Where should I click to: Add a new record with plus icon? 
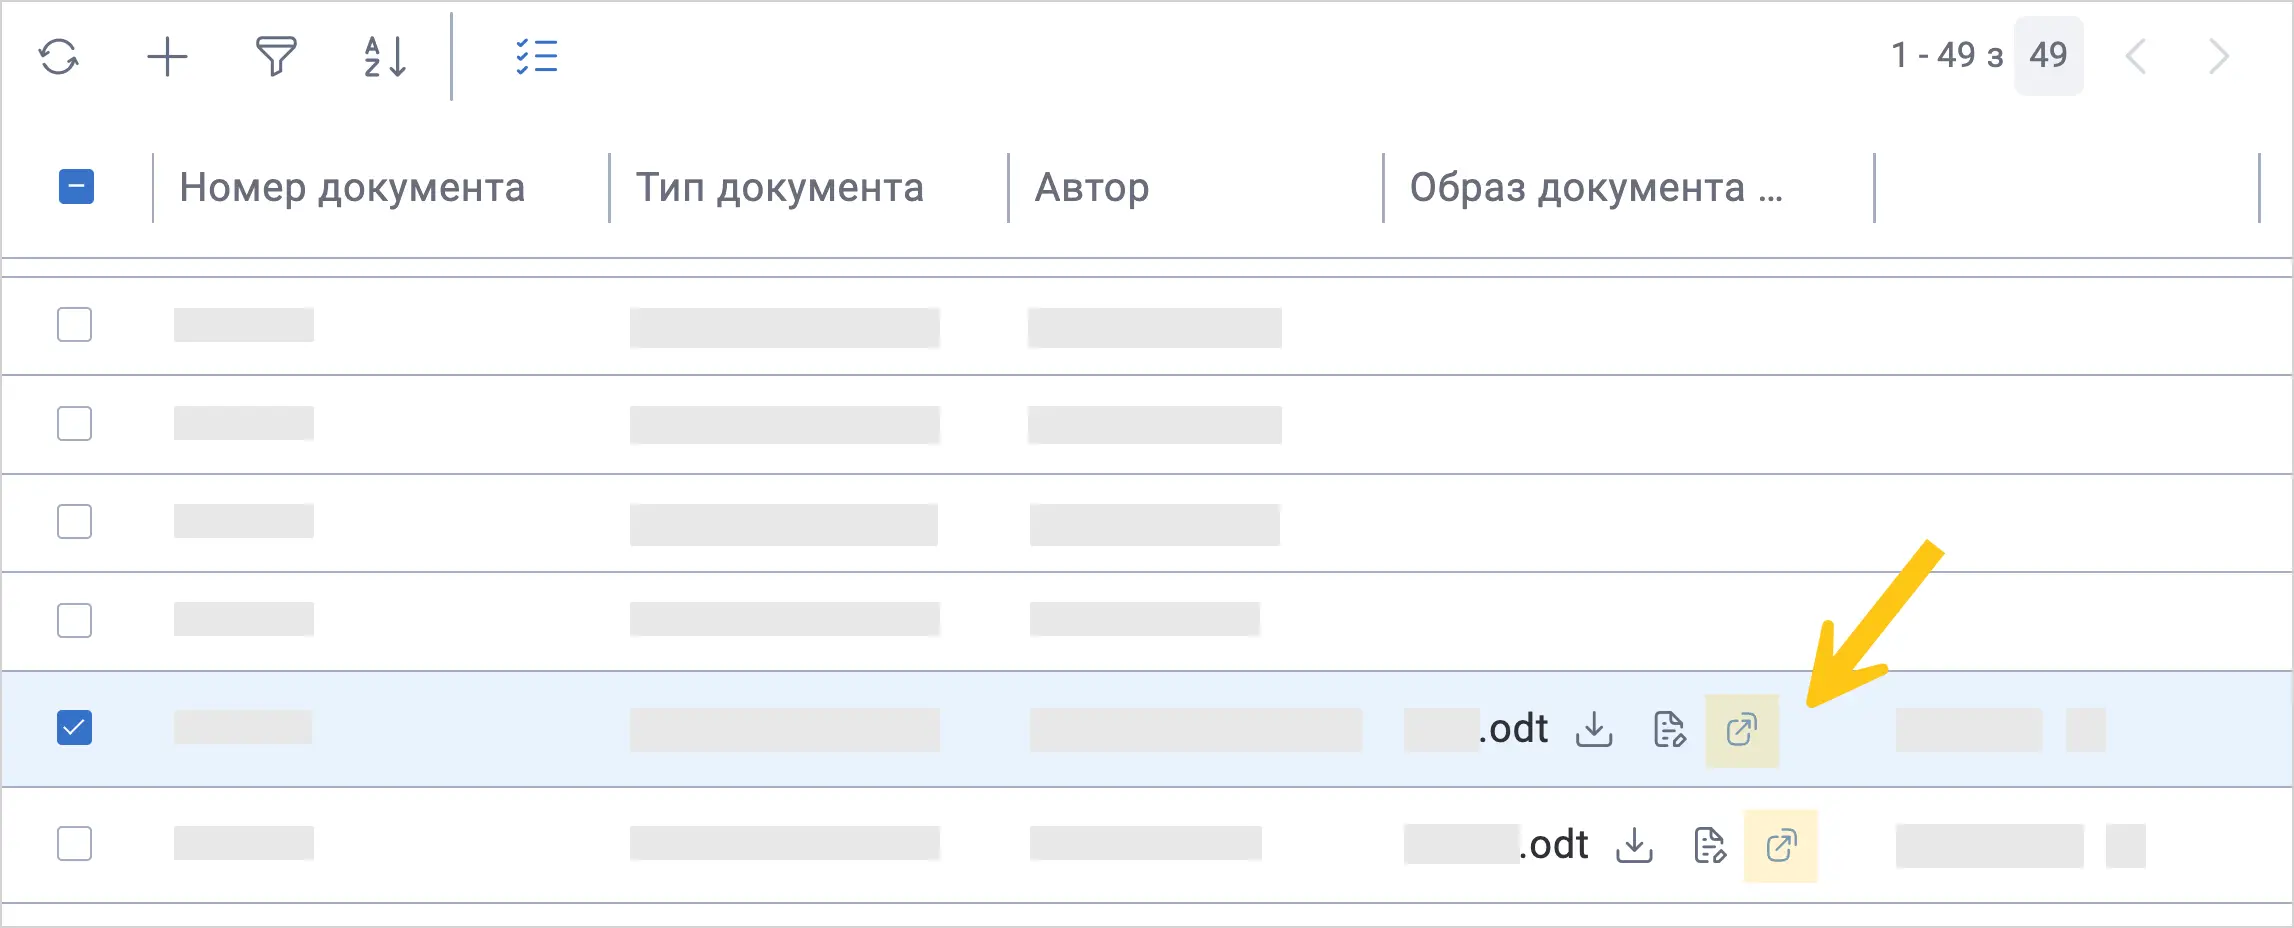[167, 57]
